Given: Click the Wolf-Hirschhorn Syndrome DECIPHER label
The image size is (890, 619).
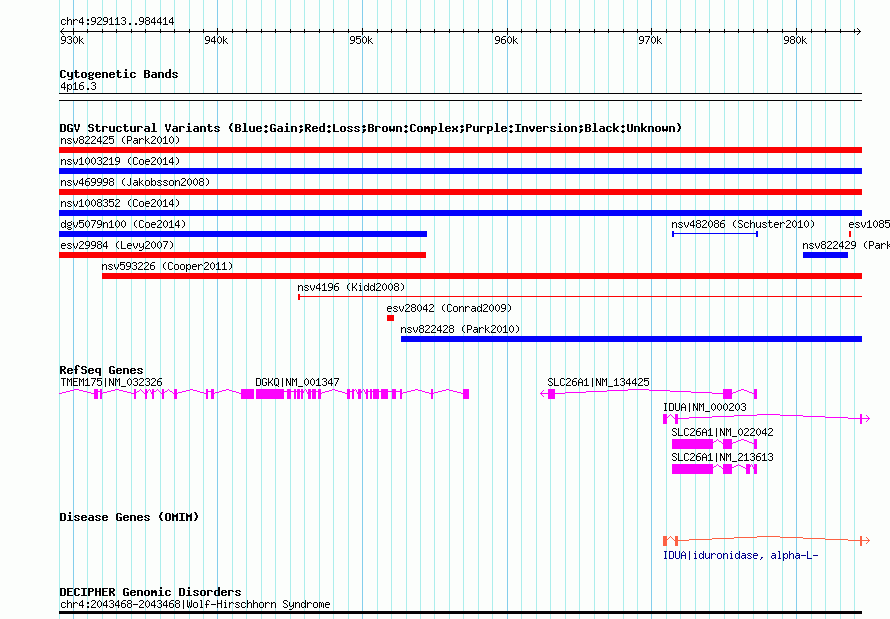Looking at the screenshot, I should tap(195, 604).
